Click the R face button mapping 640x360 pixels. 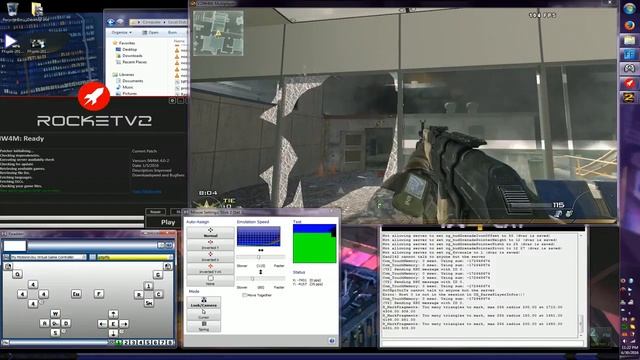[139, 294]
